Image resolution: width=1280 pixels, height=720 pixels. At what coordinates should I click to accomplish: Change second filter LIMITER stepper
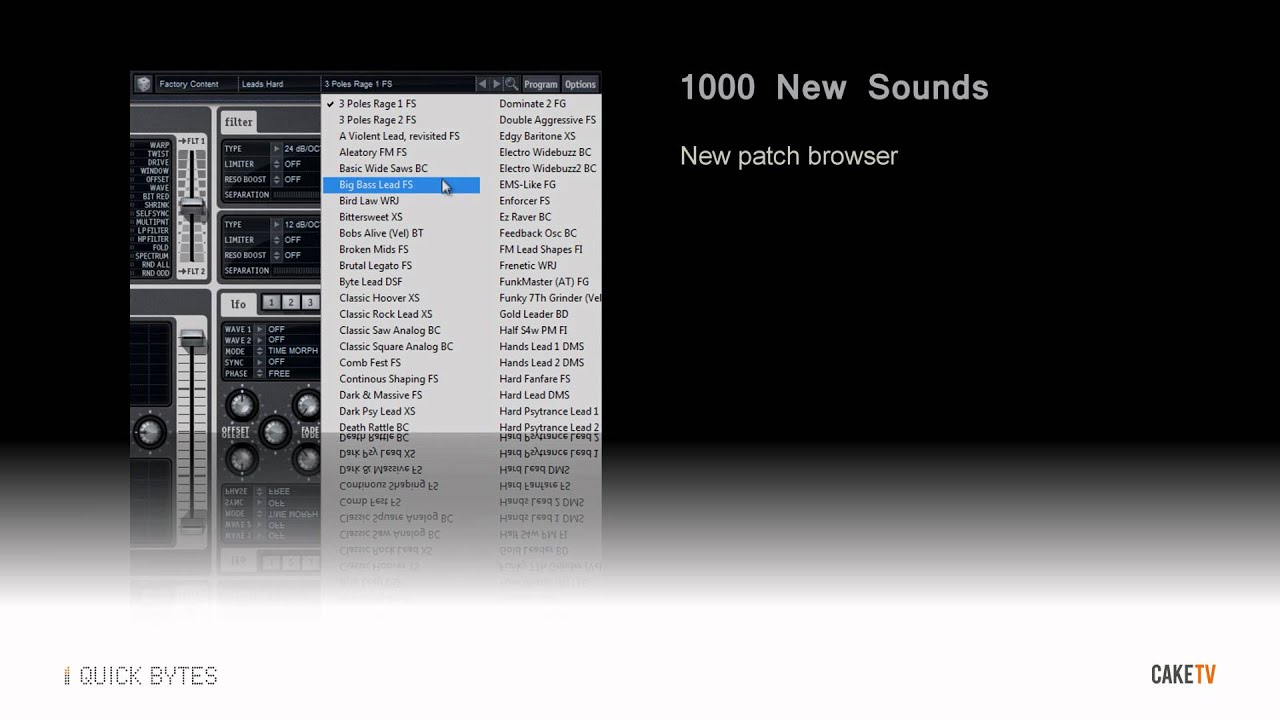[277, 240]
